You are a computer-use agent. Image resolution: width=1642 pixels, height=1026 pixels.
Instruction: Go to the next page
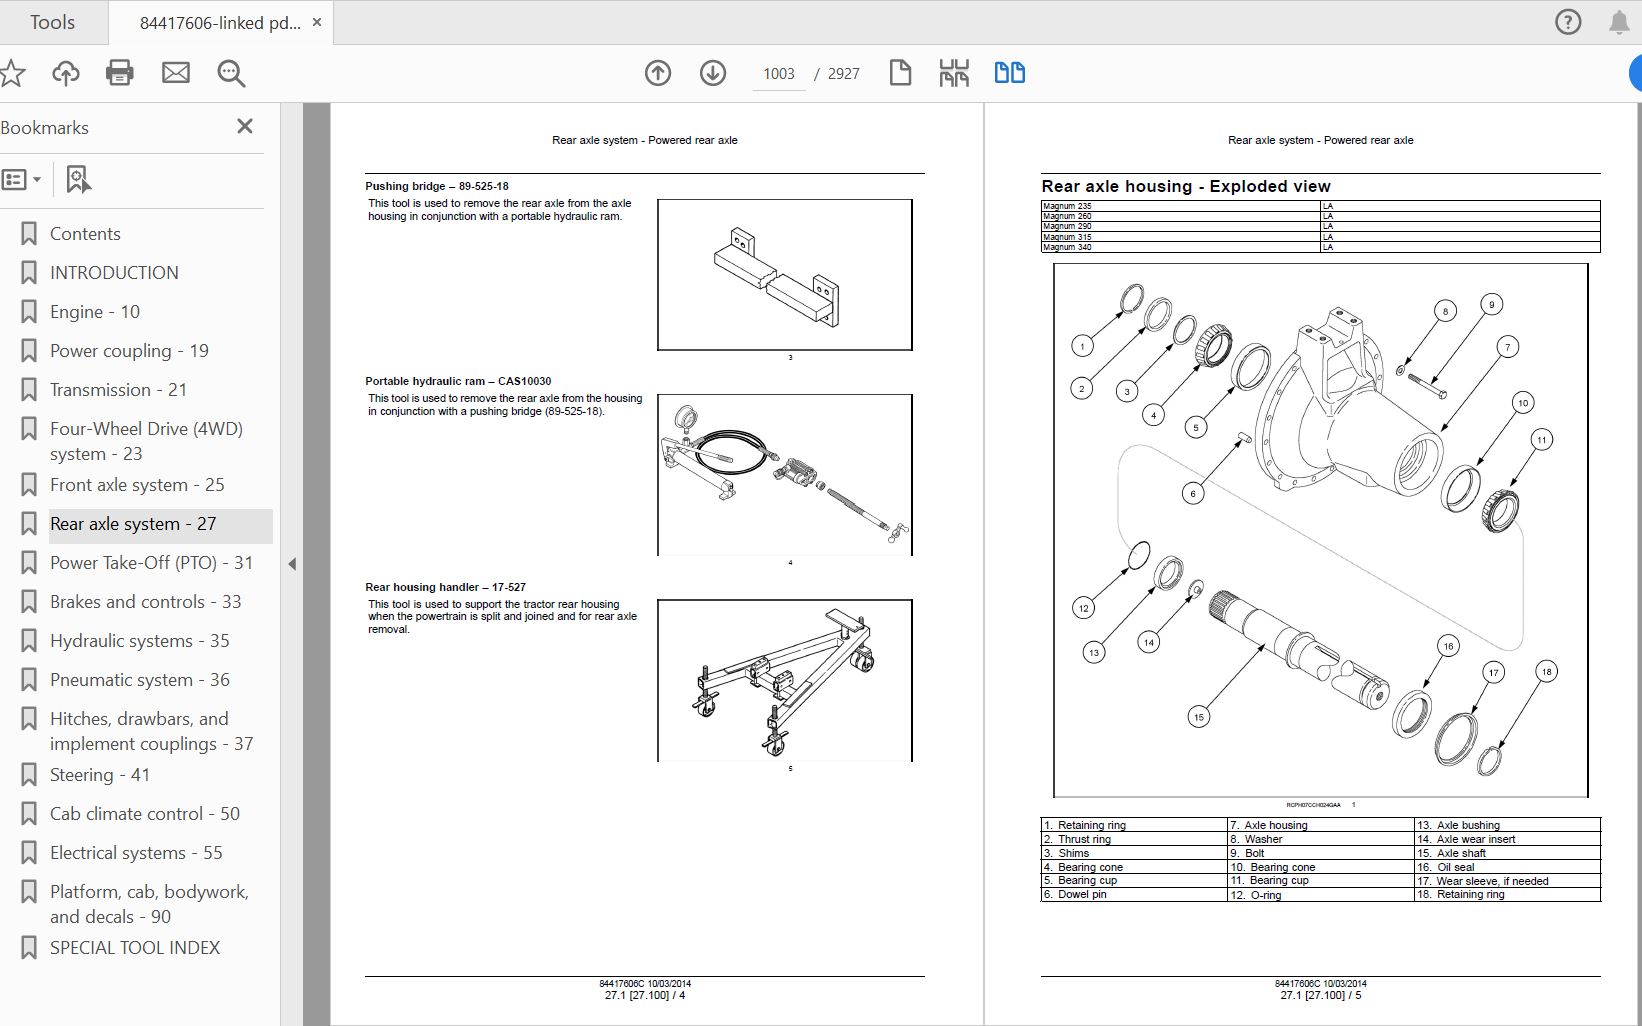click(713, 73)
